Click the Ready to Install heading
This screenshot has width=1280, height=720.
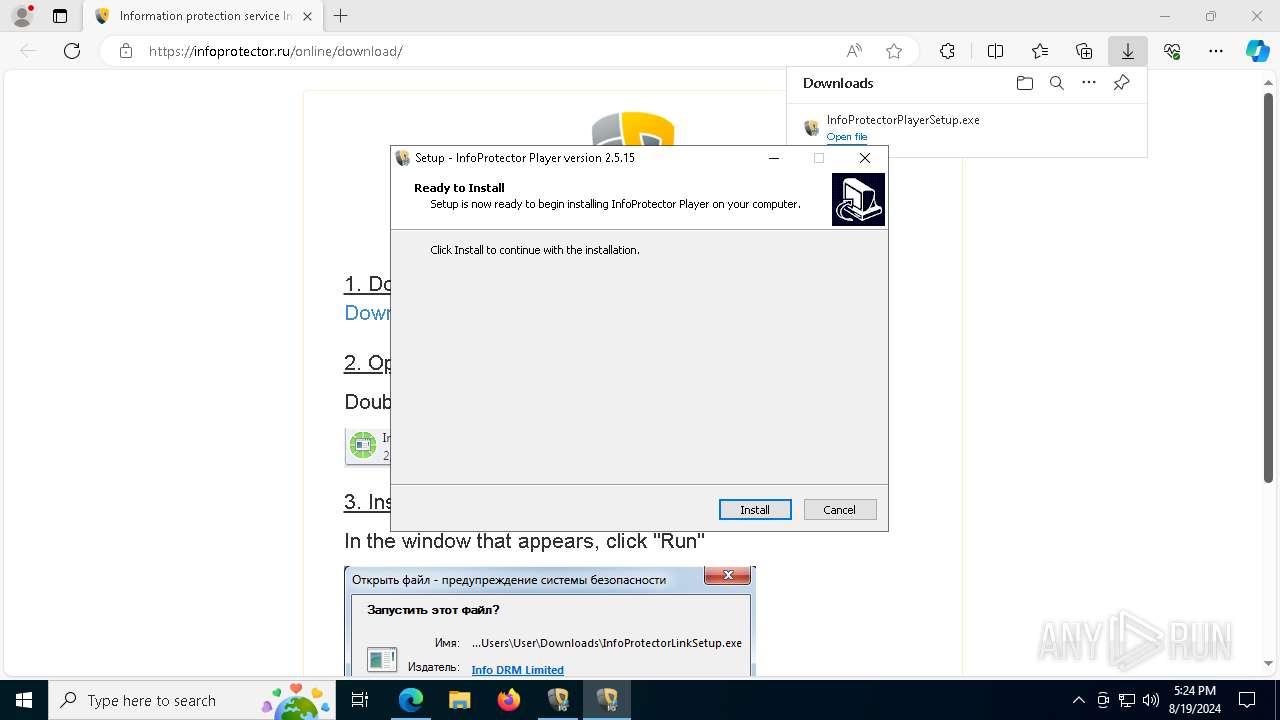point(459,188)
